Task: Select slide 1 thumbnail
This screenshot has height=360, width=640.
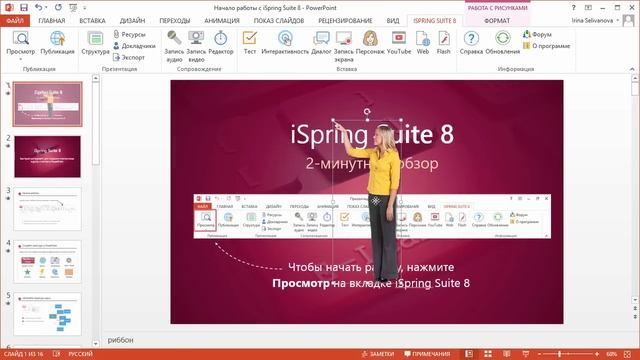Action: tap(47, 104)
